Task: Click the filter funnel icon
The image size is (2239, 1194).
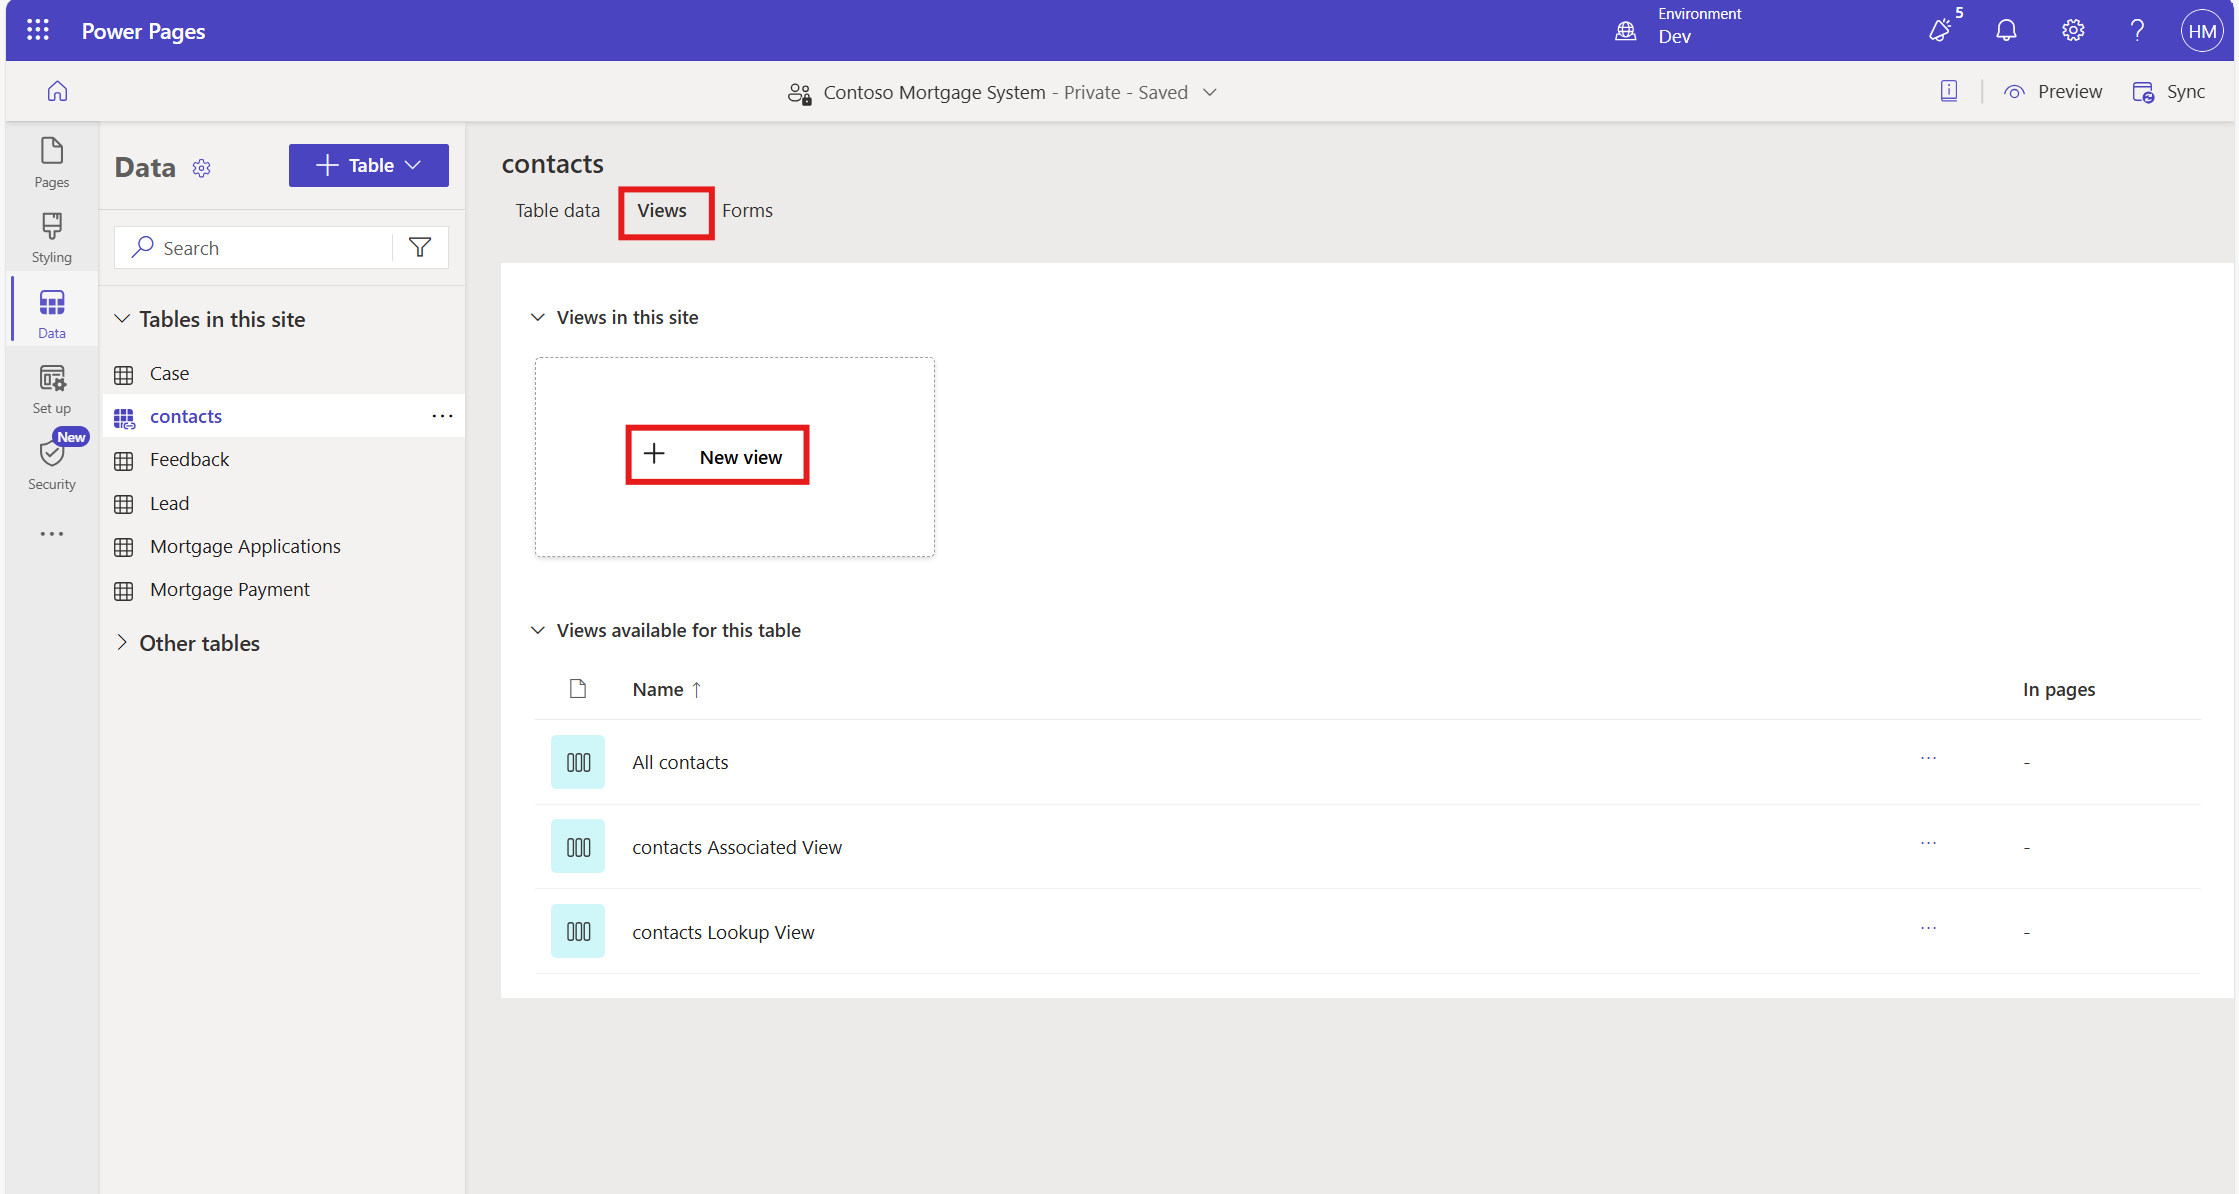Action: [x=420, y=247]
